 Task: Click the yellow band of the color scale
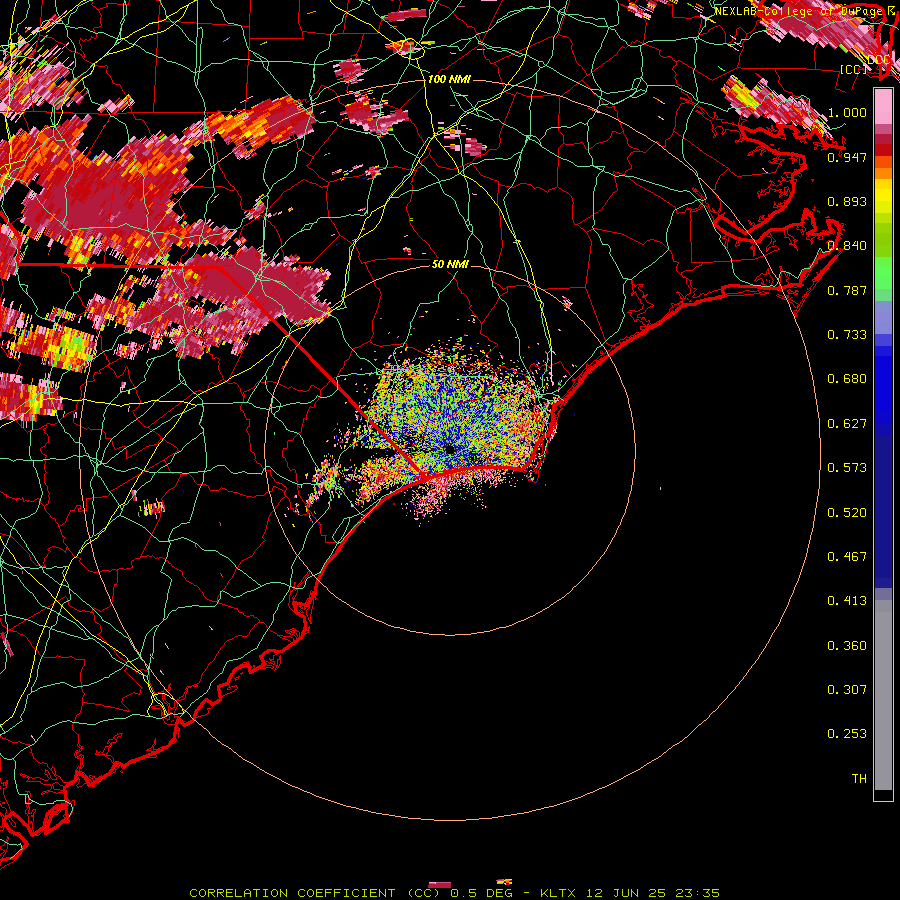point(883,196)
